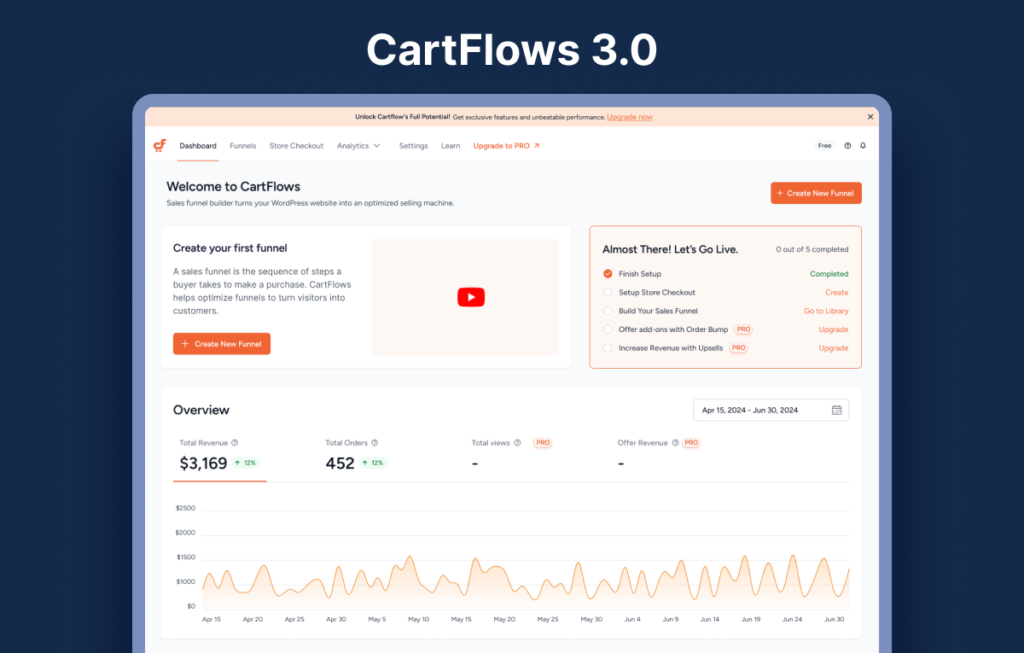Open the Settings tab
Screen dimensions: 1024x653
click(x=413, y=146)
